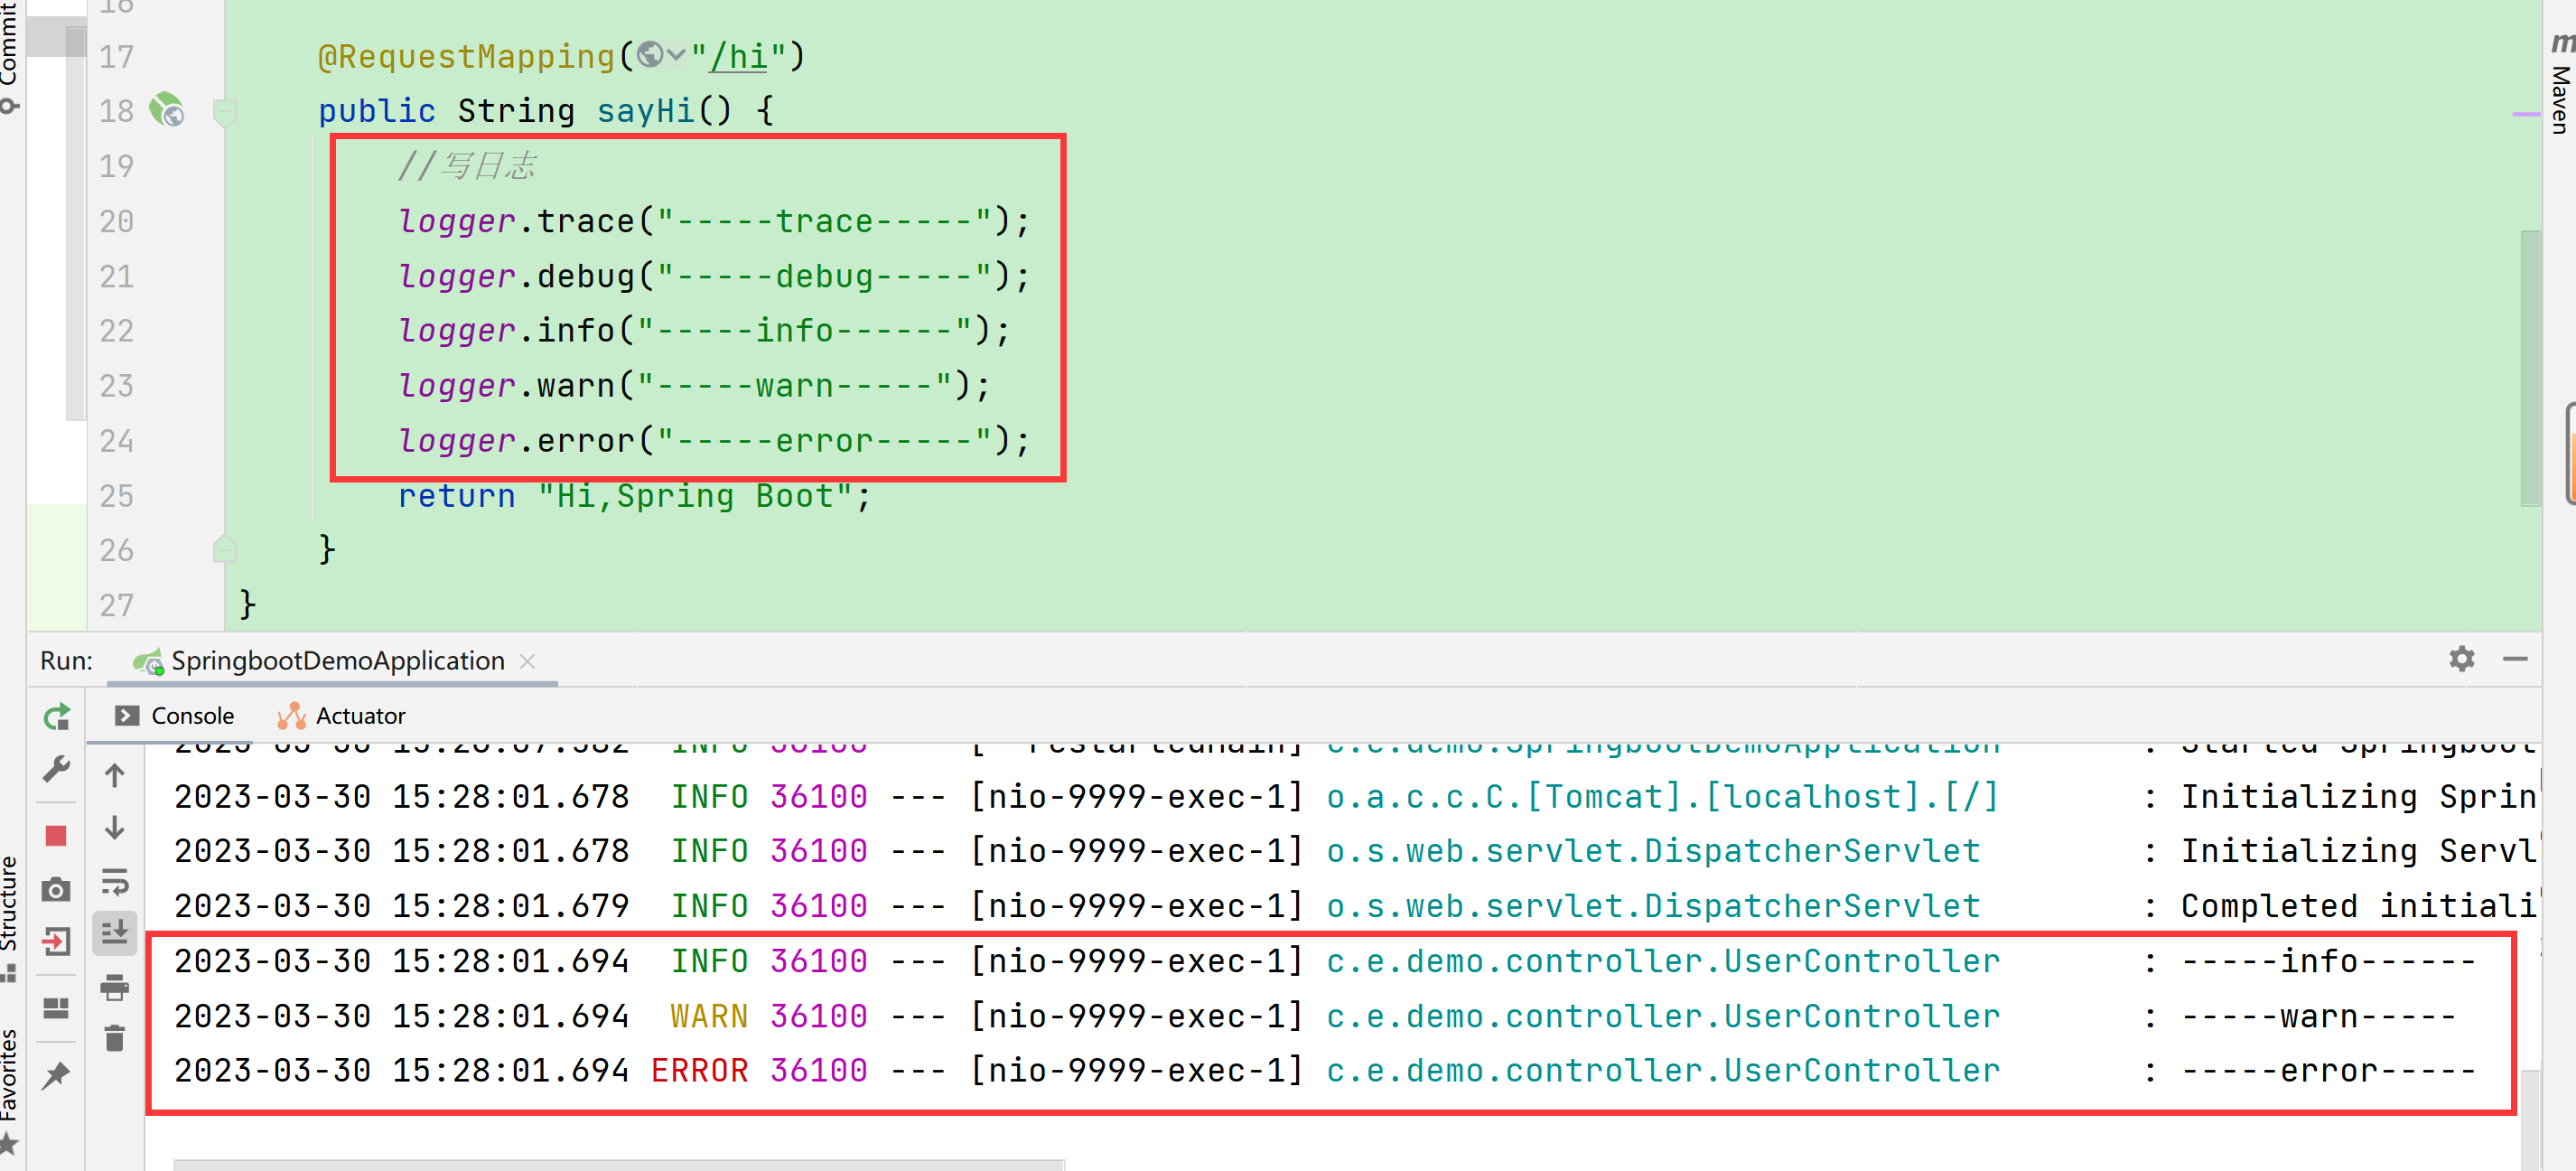This screenshot has height=1171, width=2576.
Task: Click the //写日志 comment line
Action: tap(467, 166)
